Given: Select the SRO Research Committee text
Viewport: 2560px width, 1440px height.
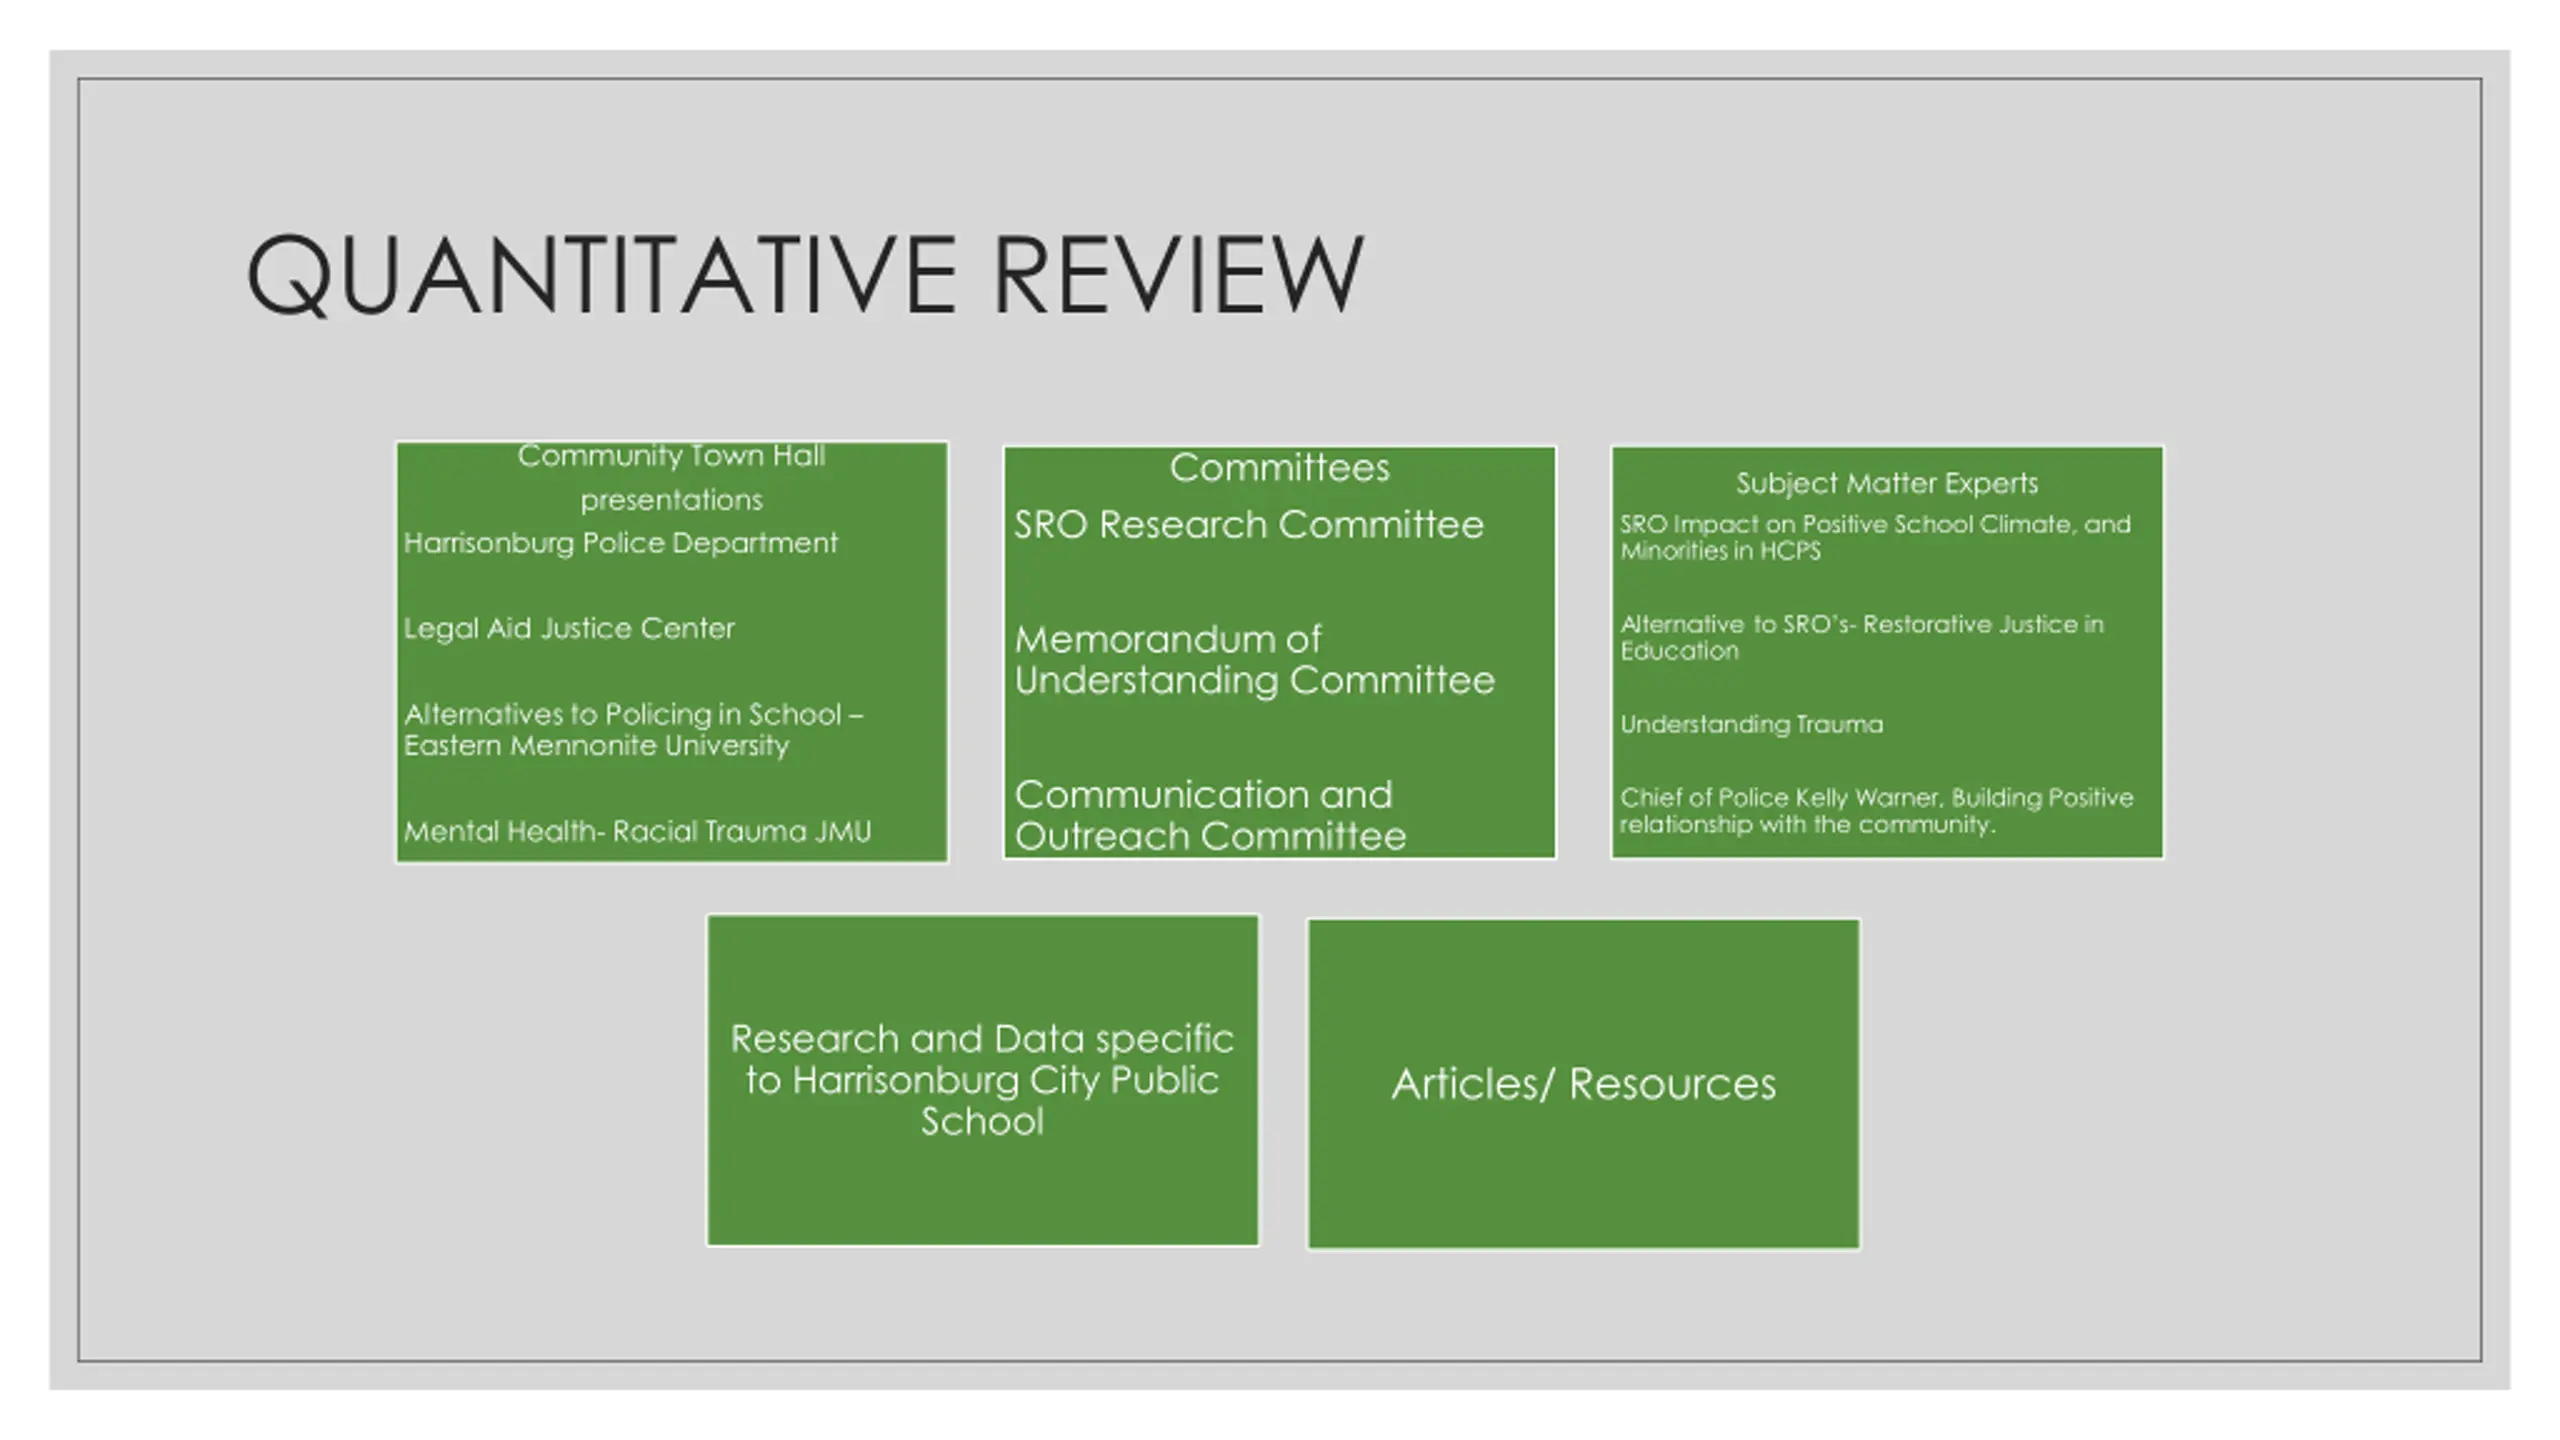Looking at the screenshot, I should point(1248,525).
